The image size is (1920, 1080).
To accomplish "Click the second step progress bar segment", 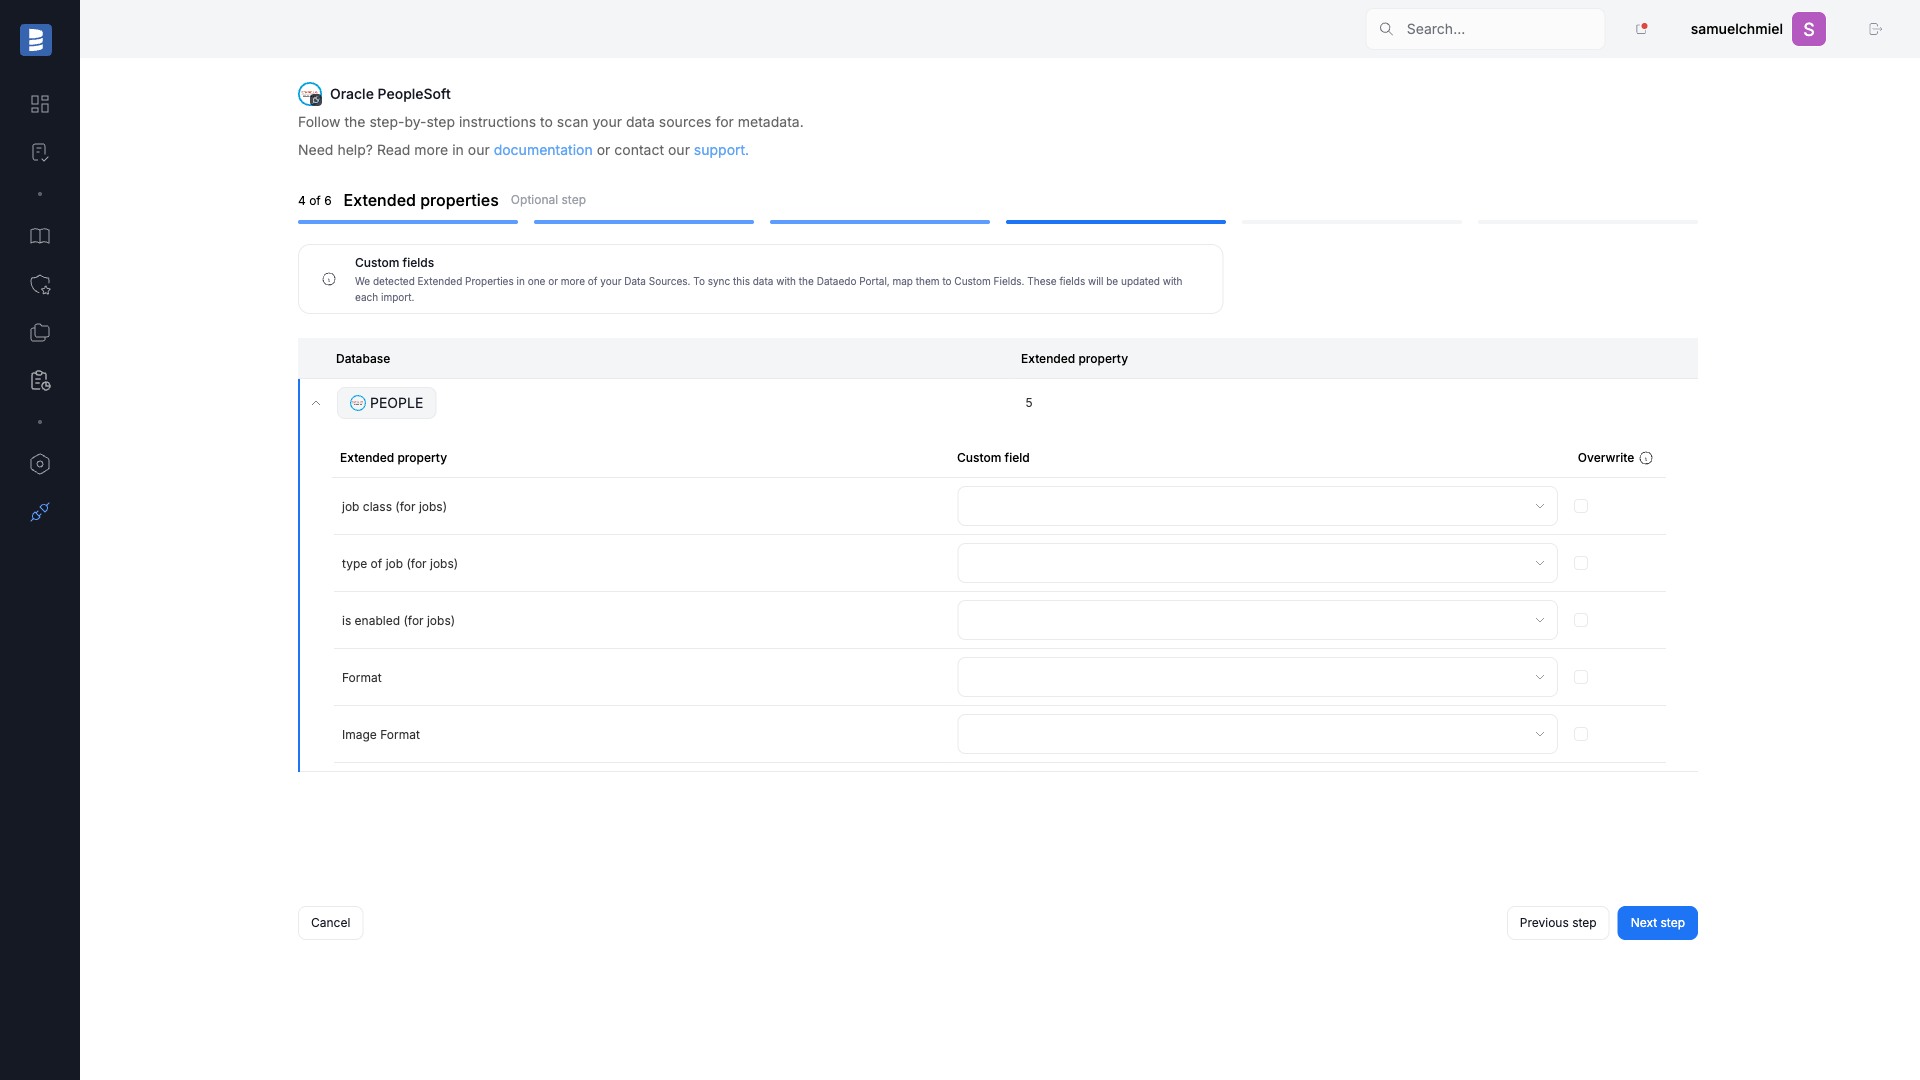I will tap(644, 222).
